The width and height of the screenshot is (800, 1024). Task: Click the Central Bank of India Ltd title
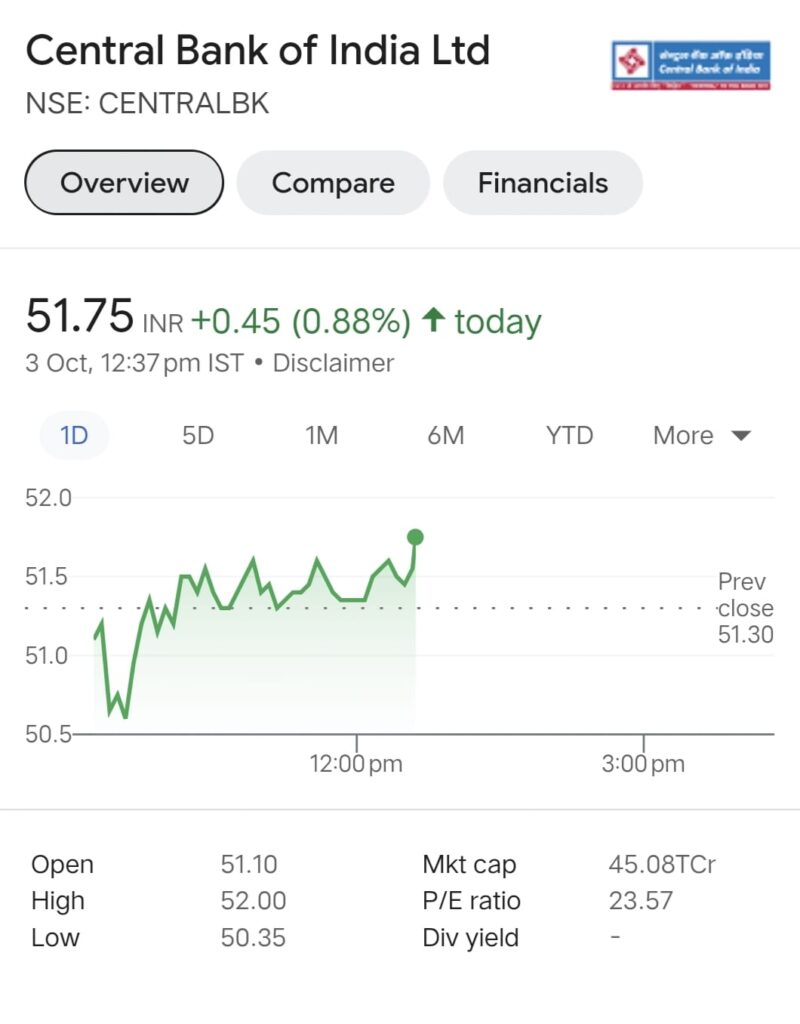pyautogui.click(x=258, y=50)
